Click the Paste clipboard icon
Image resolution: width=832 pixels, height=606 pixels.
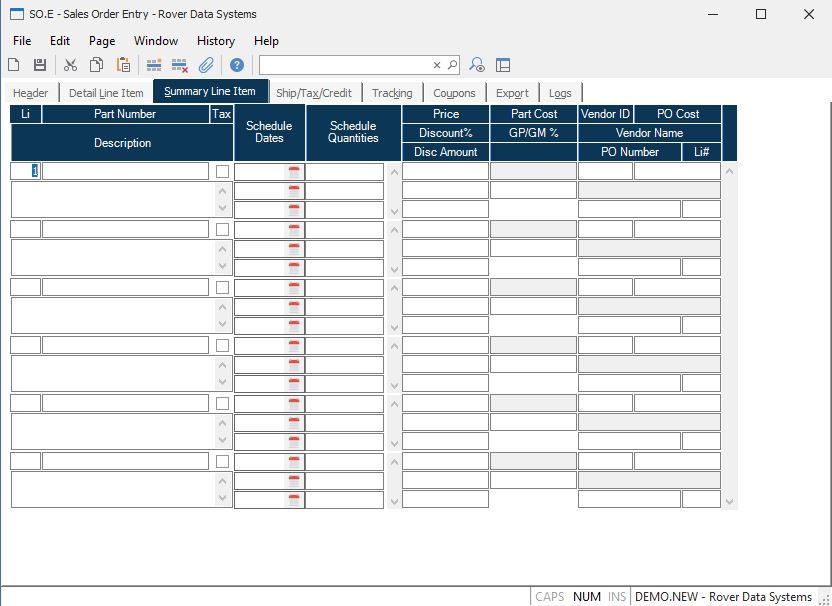click(123, 65)
